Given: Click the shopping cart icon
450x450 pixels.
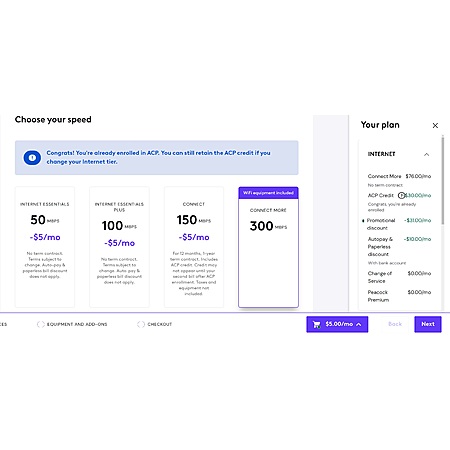Looking at the screenshot, I should coord(316,324).
